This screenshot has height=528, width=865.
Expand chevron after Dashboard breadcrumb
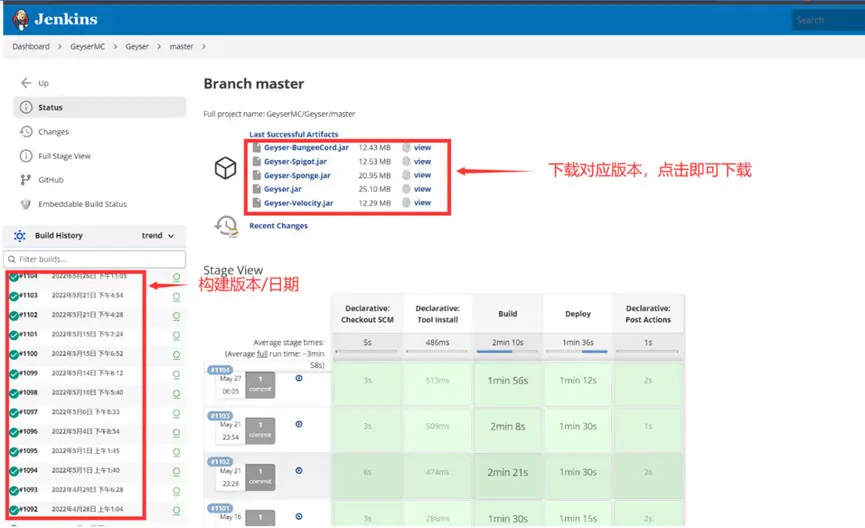coord(60,46)
